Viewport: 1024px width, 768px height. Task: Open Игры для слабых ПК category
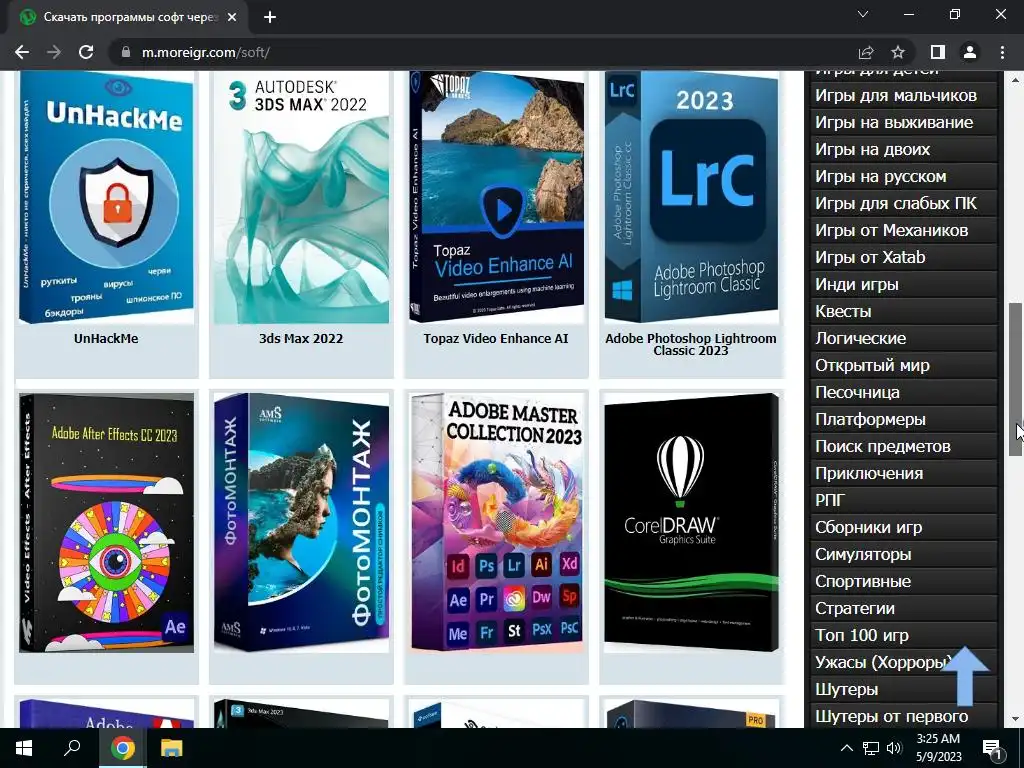[903, 203]
